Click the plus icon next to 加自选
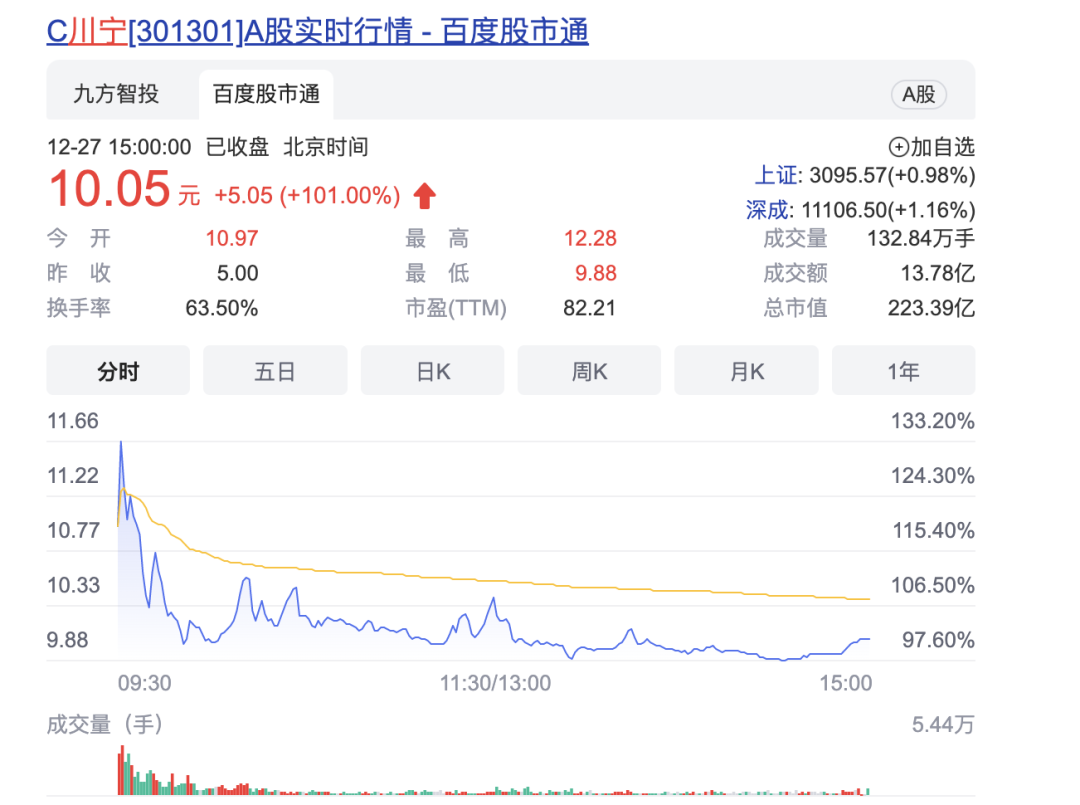 [898, 147]
